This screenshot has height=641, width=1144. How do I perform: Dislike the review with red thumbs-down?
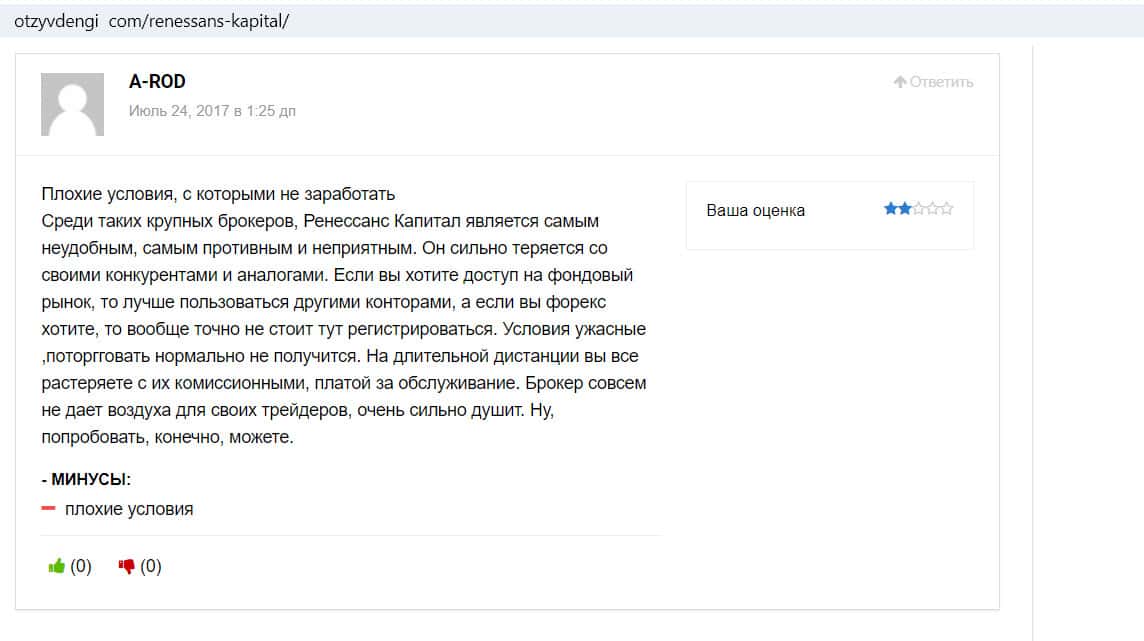point(127,567)
